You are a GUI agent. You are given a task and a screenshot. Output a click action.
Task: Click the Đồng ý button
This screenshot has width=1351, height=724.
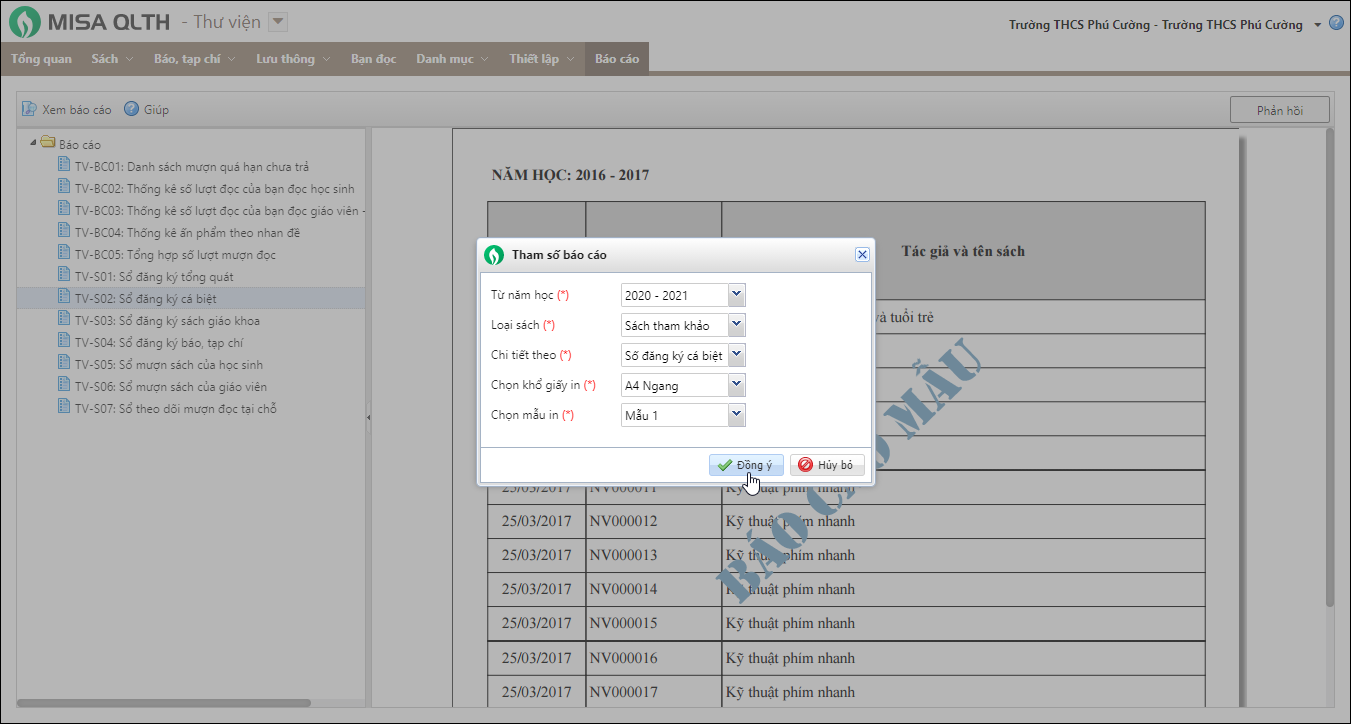tap(746, 465)
